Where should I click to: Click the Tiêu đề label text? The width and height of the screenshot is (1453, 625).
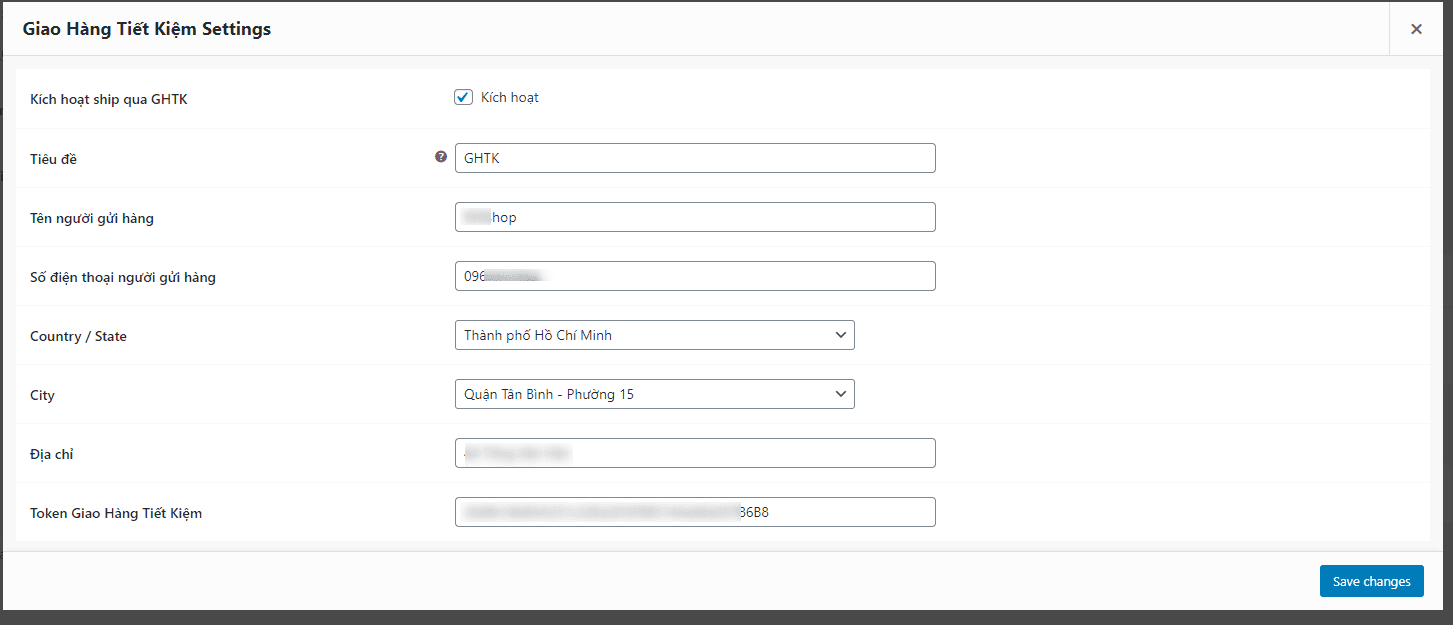pos(53,159)
